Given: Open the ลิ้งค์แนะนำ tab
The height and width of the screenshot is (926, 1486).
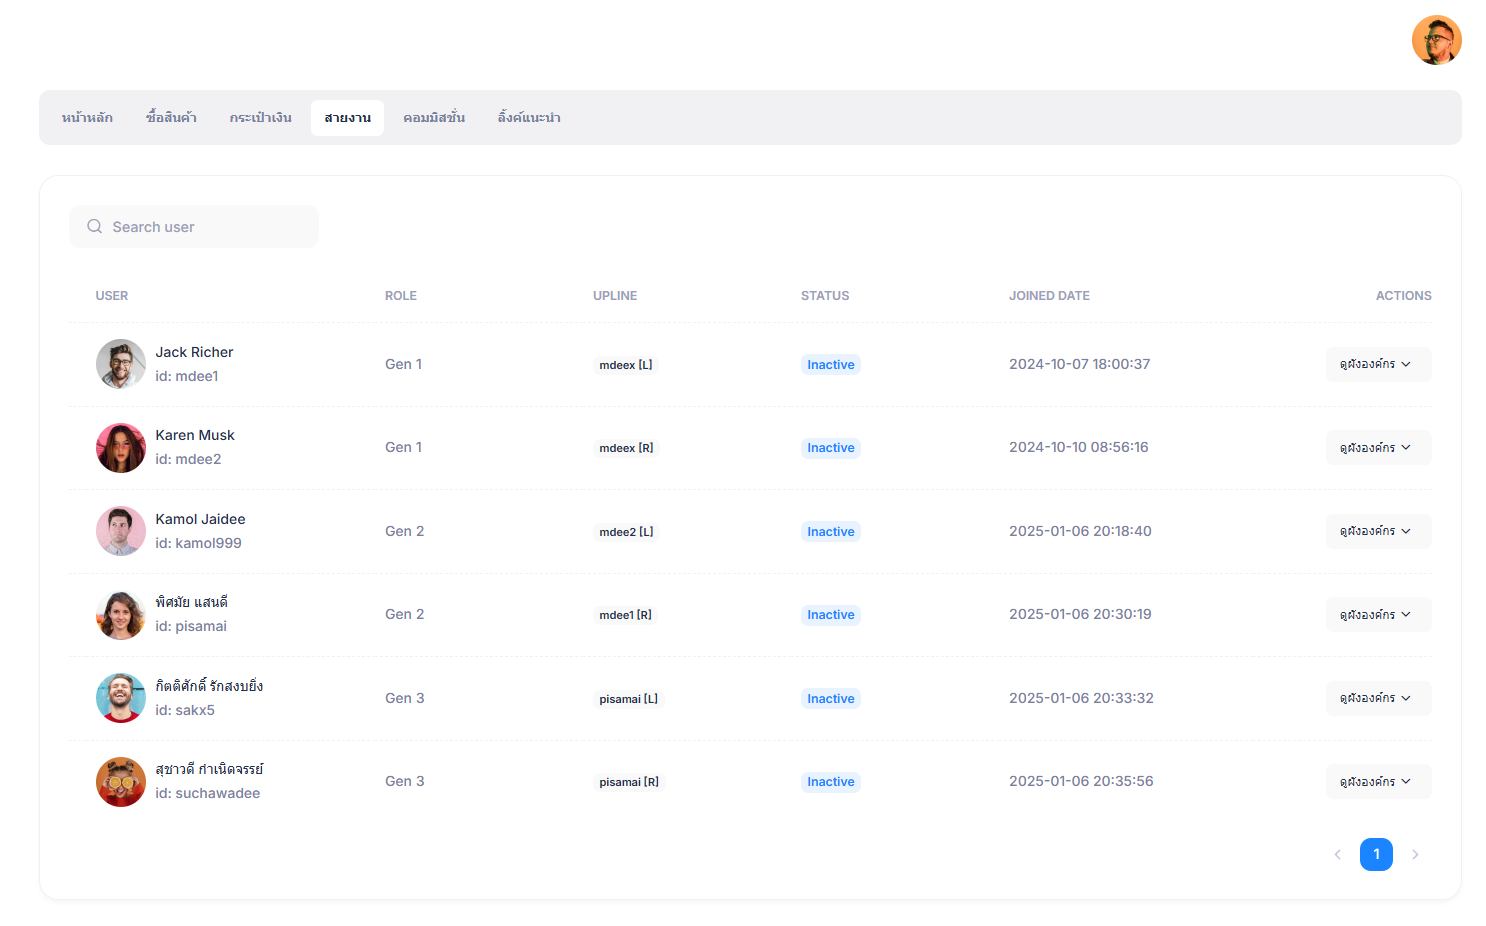Looking at the screenshot, I should [529, 118].
